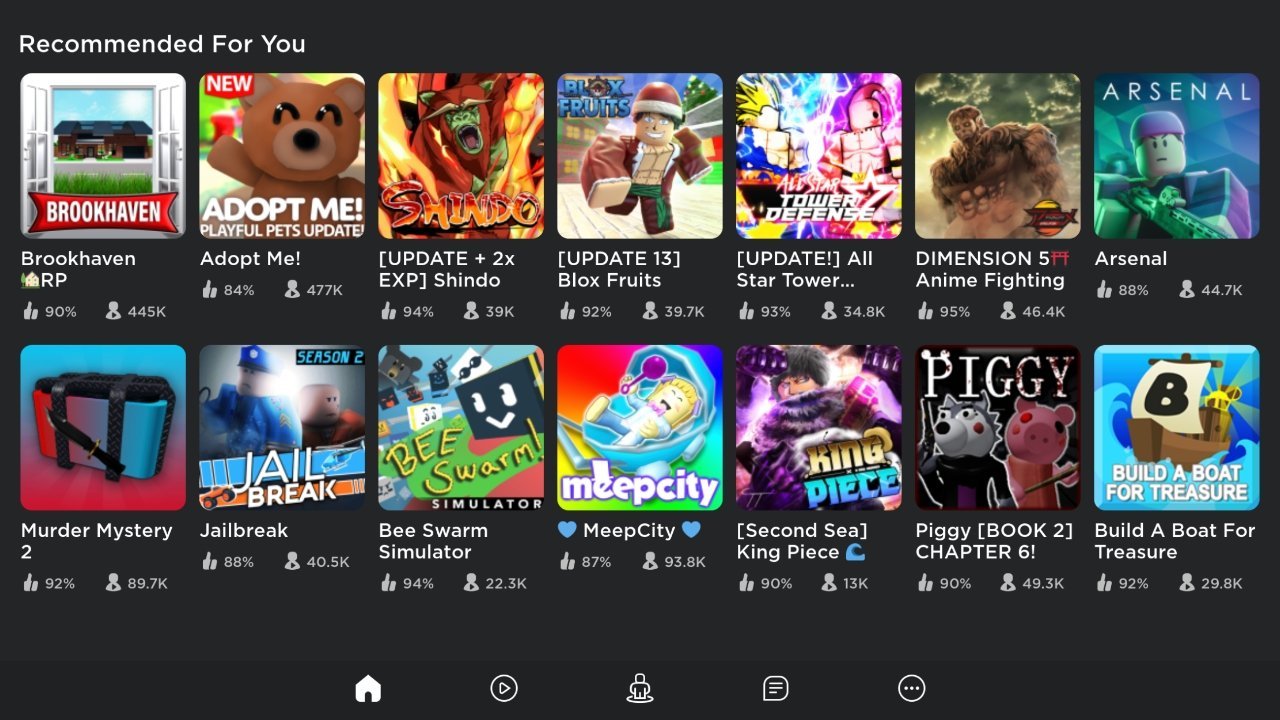The width and height of the screenshot is (1280, 720).
Task: Launch the Shindo game thumbnail
Action: pyautogui.click(x=461, y=156)
